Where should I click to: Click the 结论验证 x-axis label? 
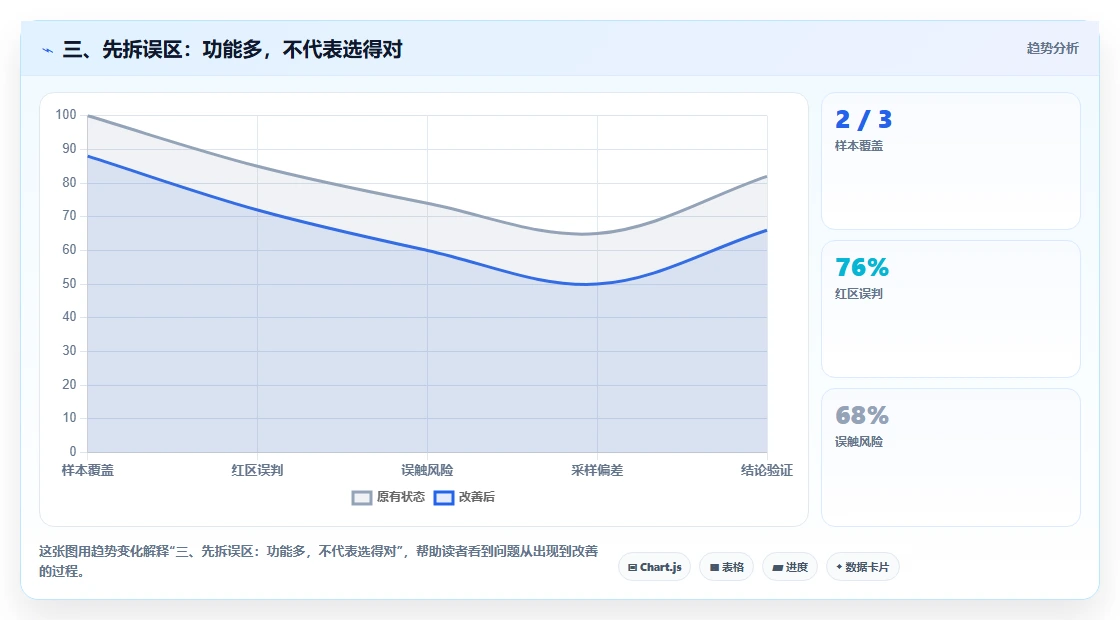pyautogui.click(x=766, y=470)
